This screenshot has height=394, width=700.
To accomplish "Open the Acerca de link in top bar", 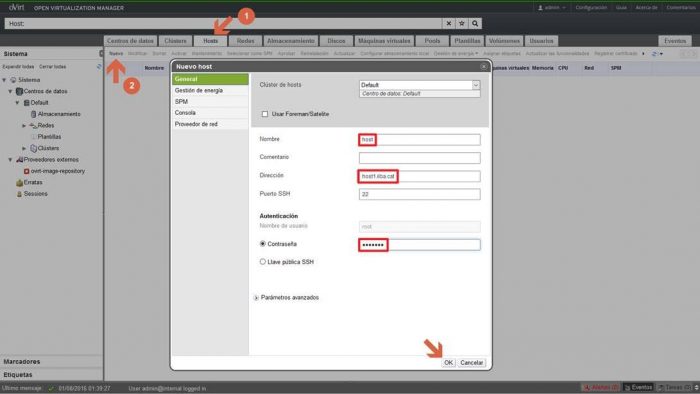I will pos(646,8).
